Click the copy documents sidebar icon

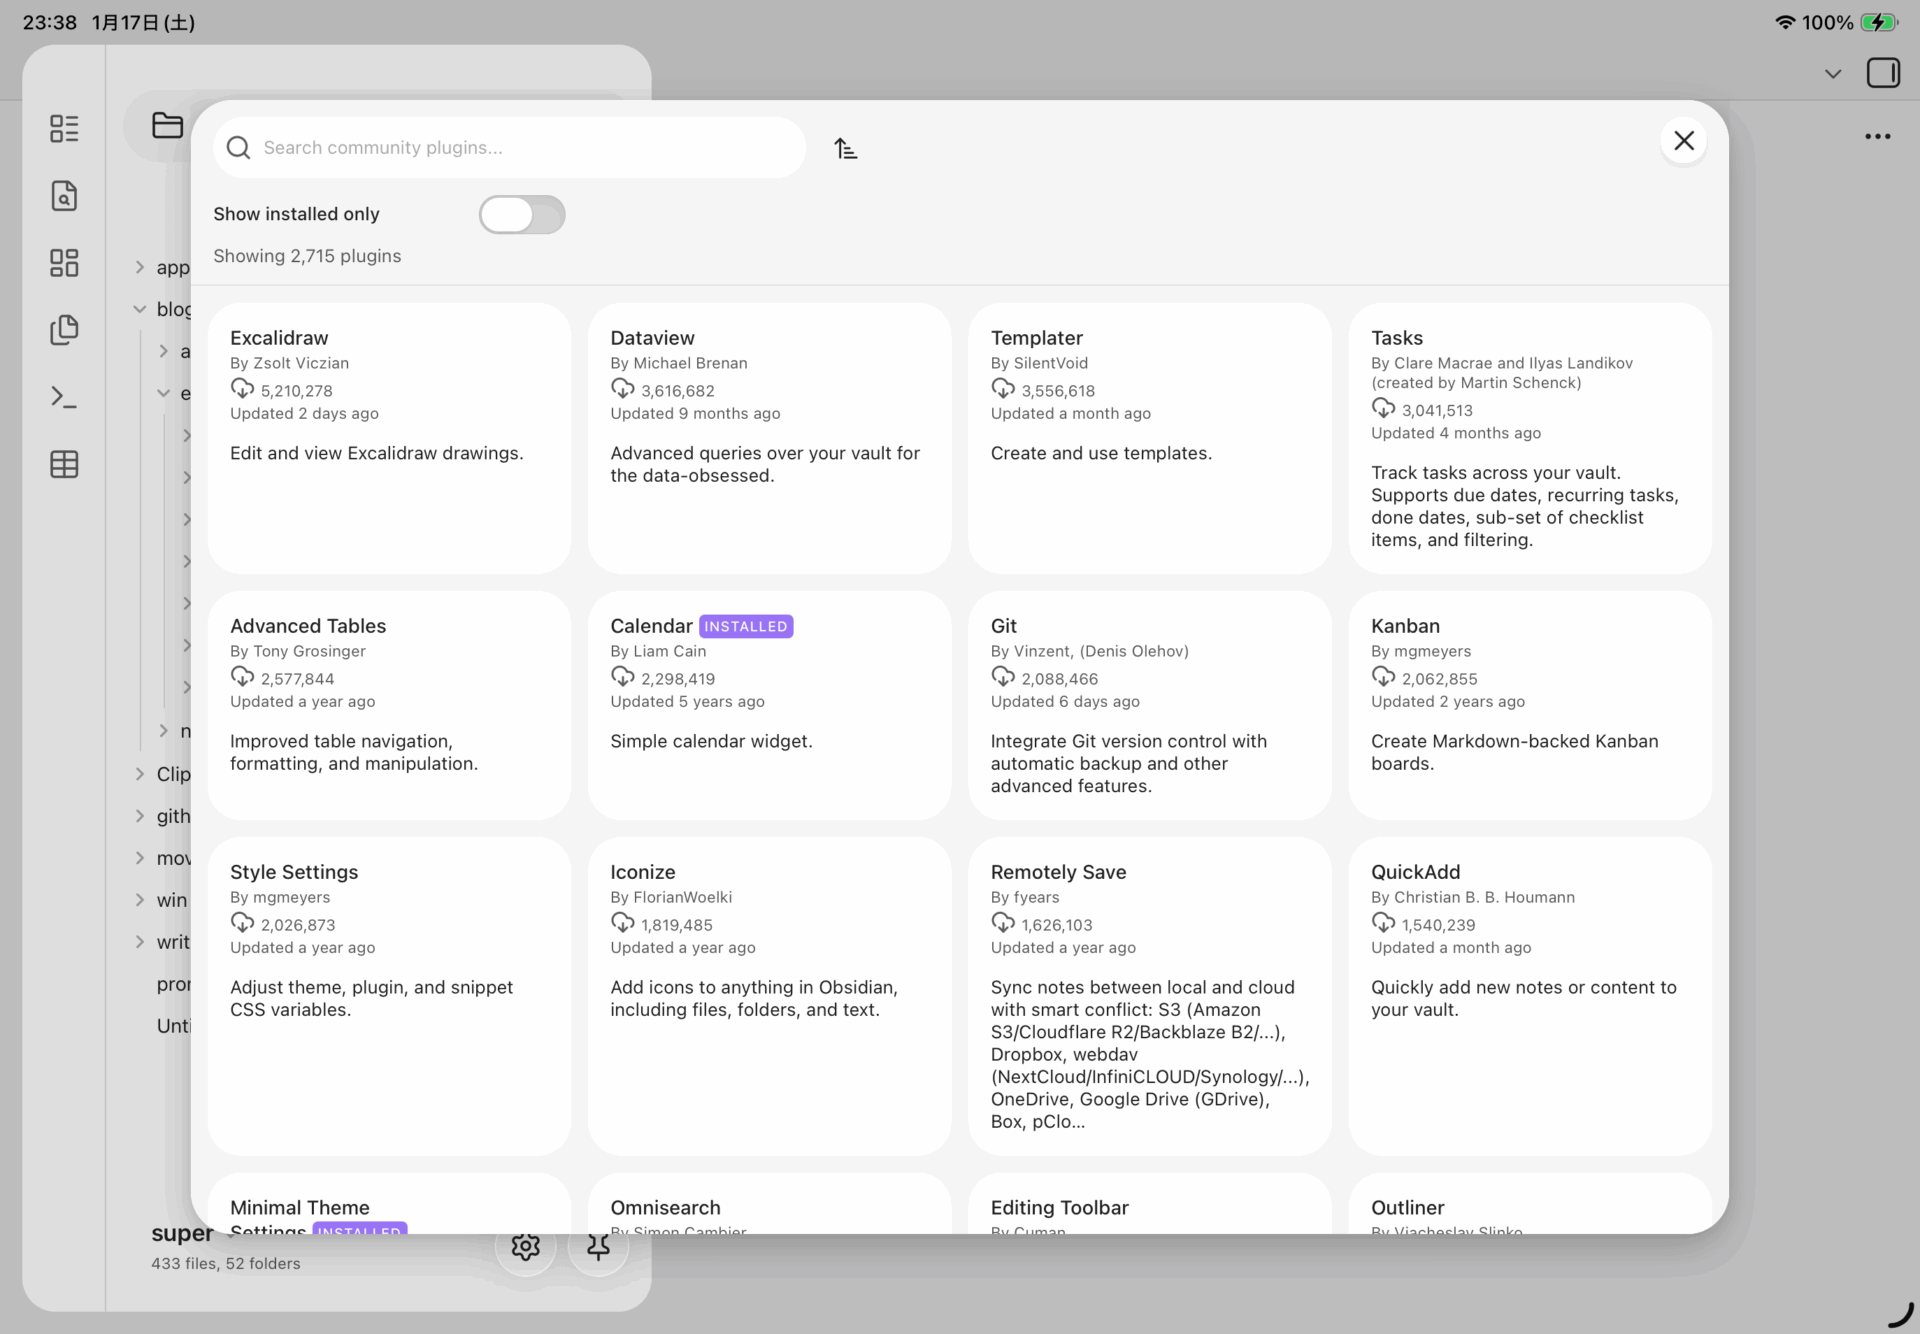[64, 330]
